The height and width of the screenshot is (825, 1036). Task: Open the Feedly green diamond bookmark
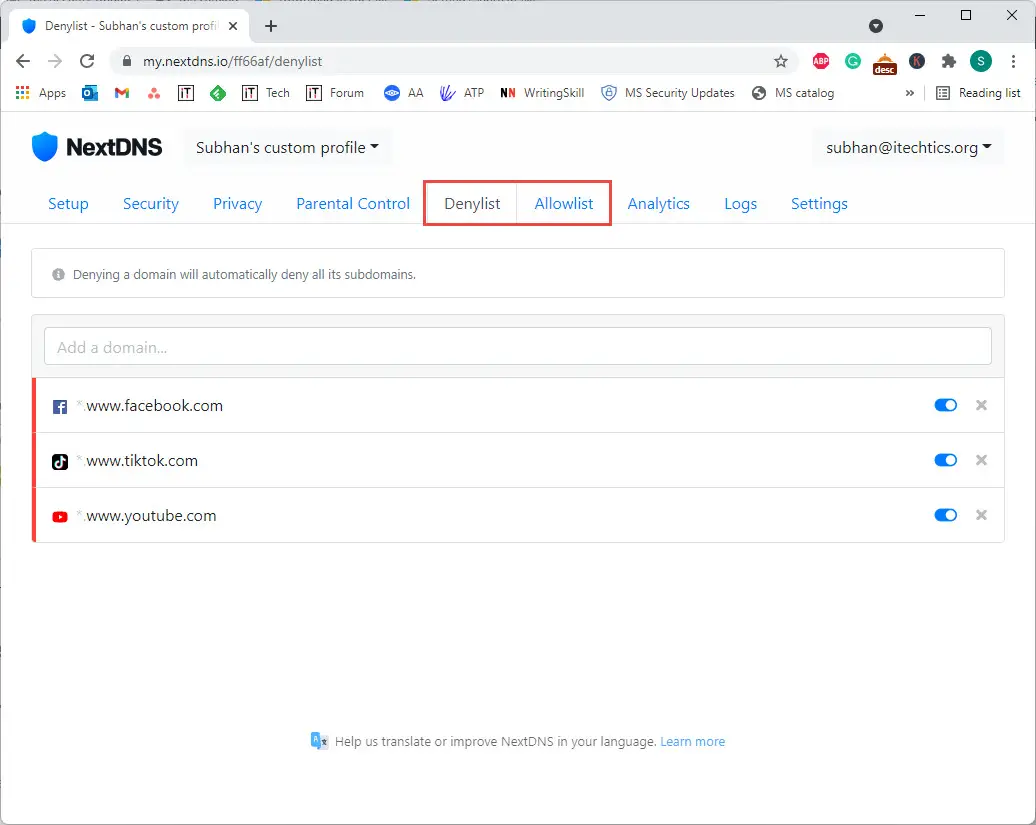pos(218,93)
